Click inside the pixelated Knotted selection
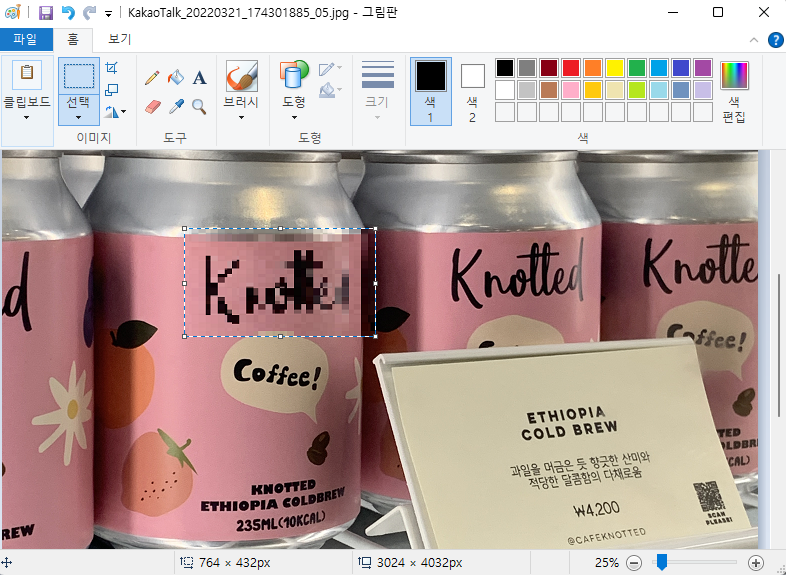The width and height of the screenshot is (786, 575). [280, 283]
